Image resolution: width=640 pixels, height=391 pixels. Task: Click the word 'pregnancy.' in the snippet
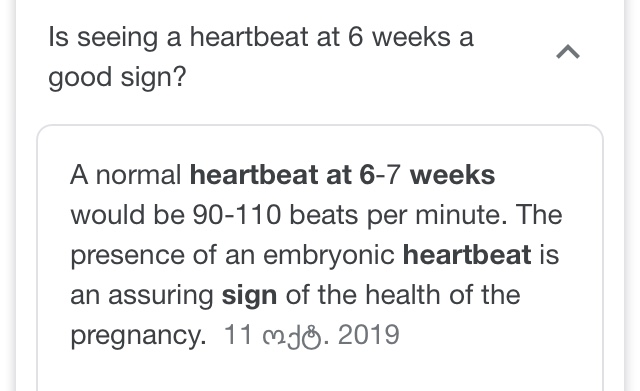138,336
